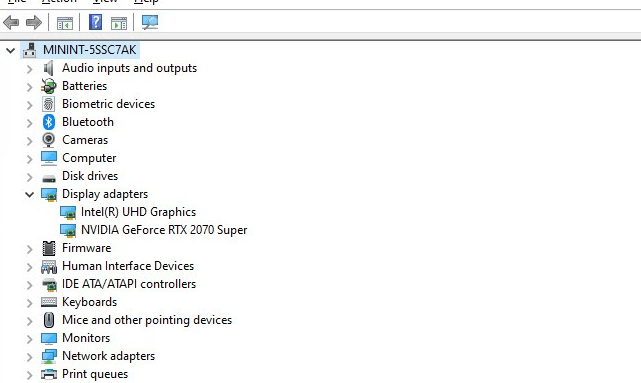641x383 pixels.
Task: Click the MININT-5SSC7AK computer icon
Action: click(29, 50)
